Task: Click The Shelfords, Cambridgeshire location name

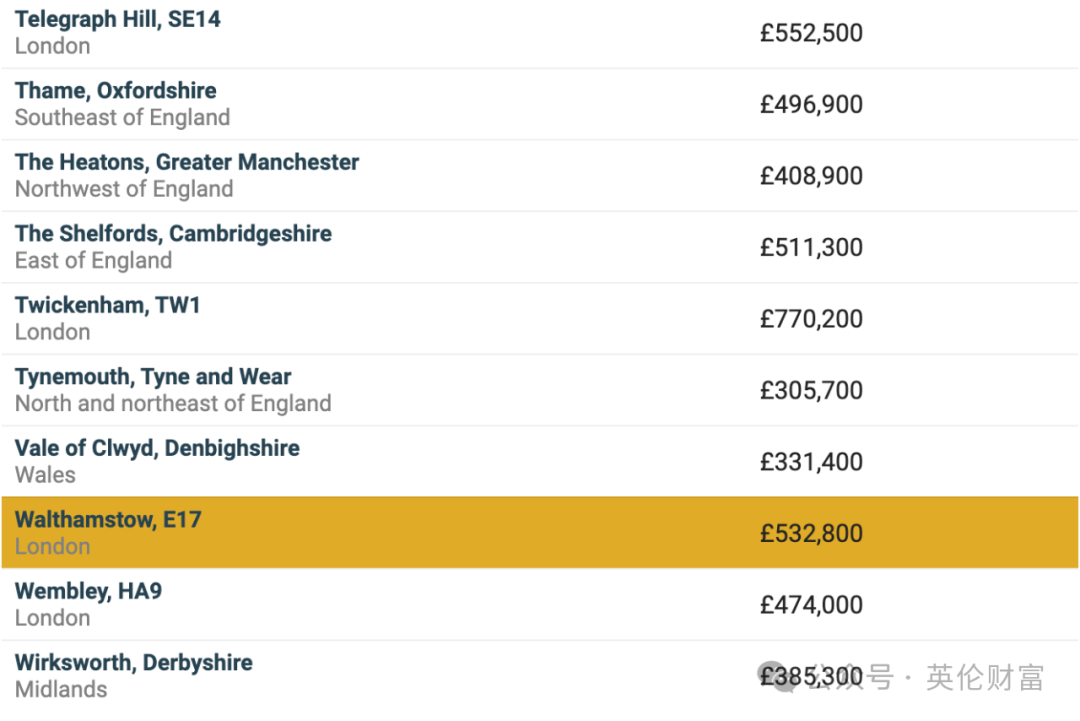Action: coord(173,233)
